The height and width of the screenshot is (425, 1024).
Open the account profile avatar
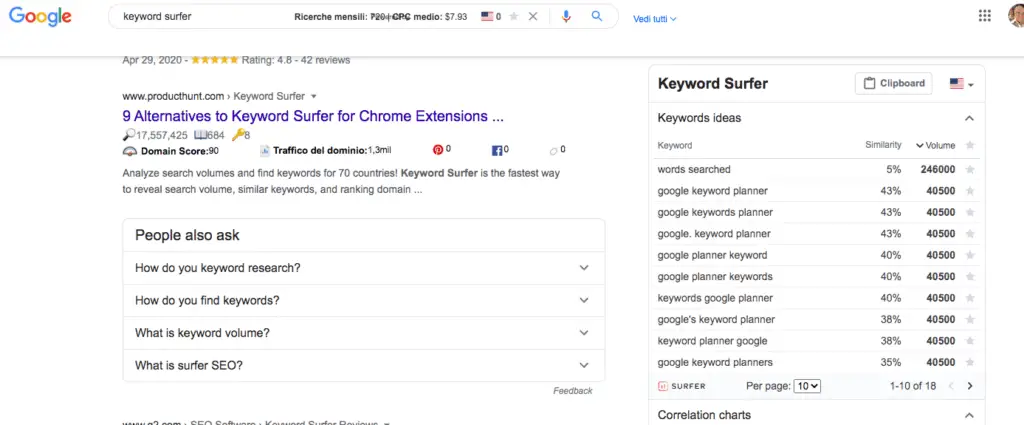[x=1016, y=16]
